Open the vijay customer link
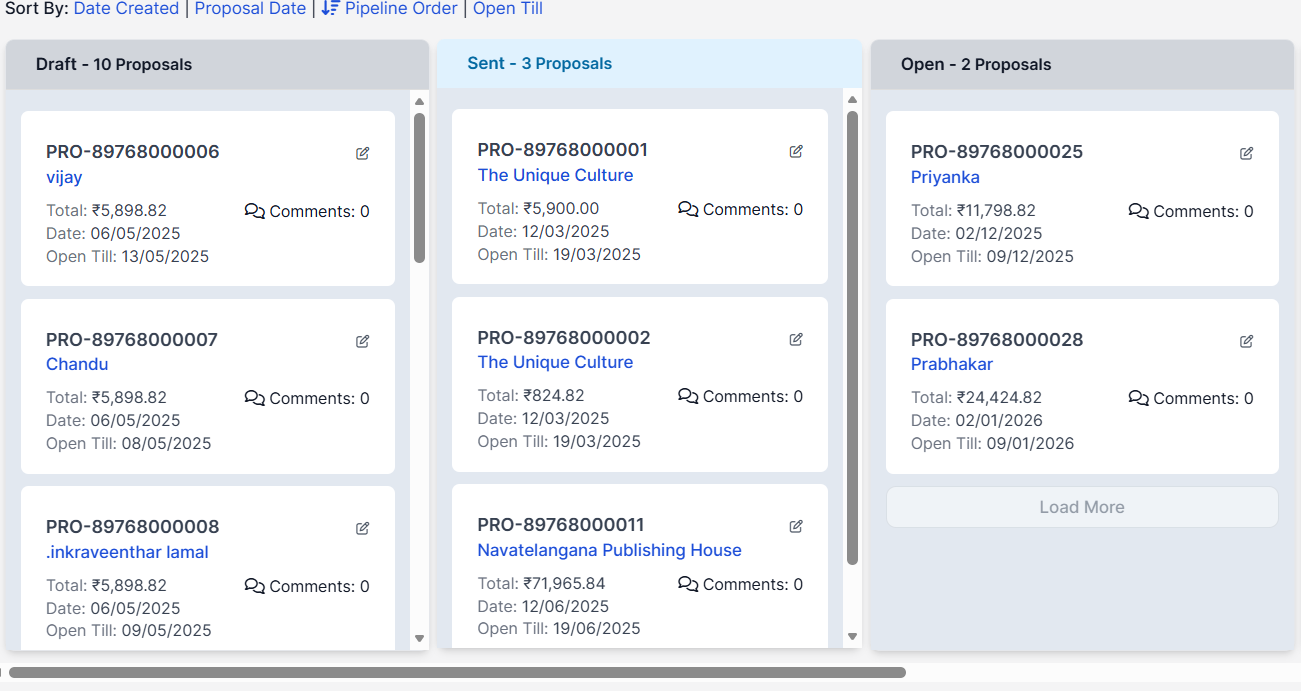1301x691 pixels. [x=64, y=177]
